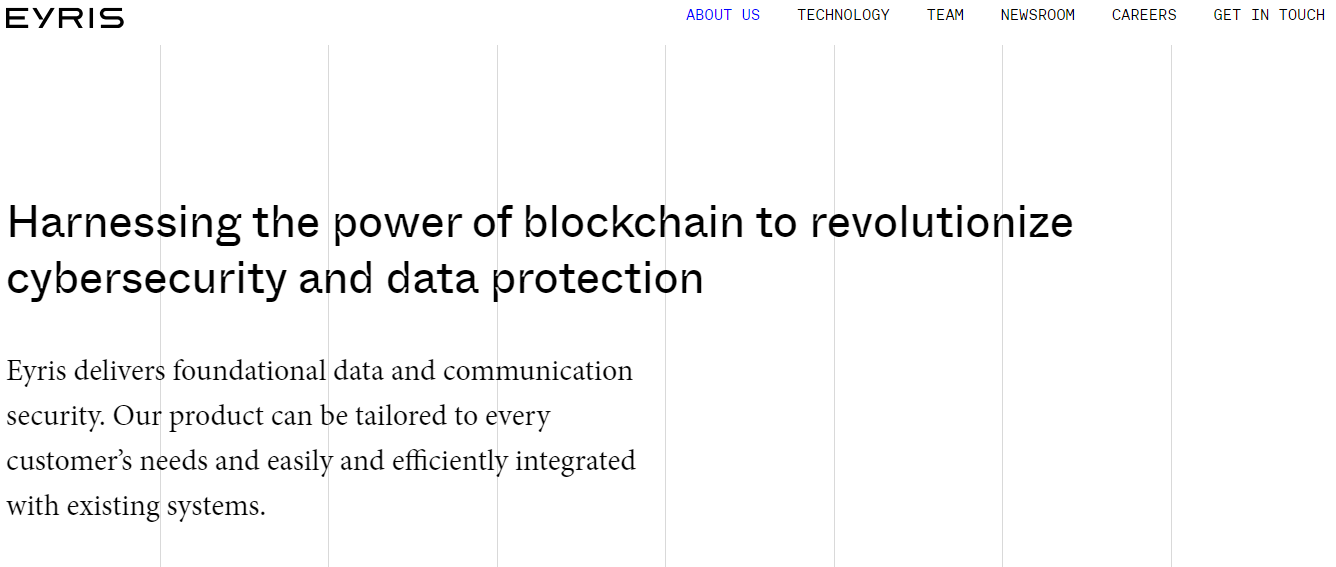Click the Get in Touch link
Screen dimensions: 1336x567
1269,15
